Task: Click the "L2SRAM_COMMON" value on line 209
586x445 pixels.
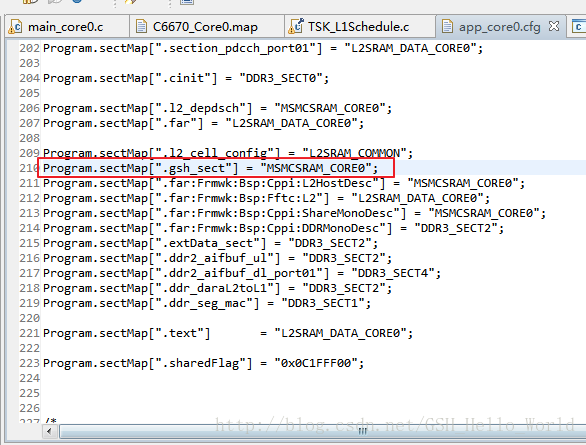Action: tap(354, 153)
